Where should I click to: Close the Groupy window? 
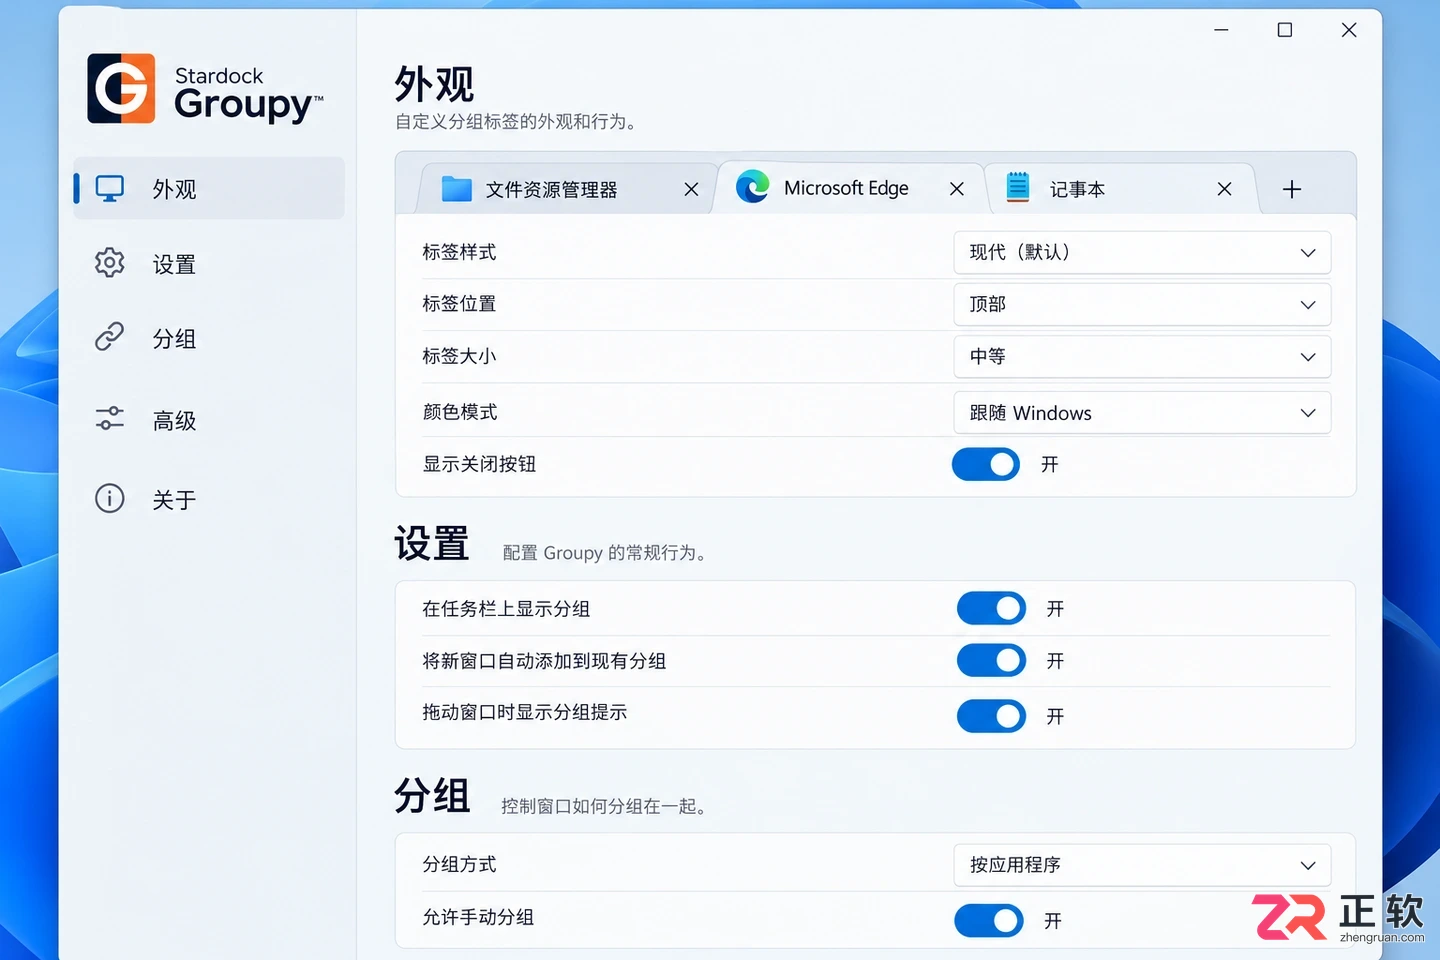coord(1349,30)
